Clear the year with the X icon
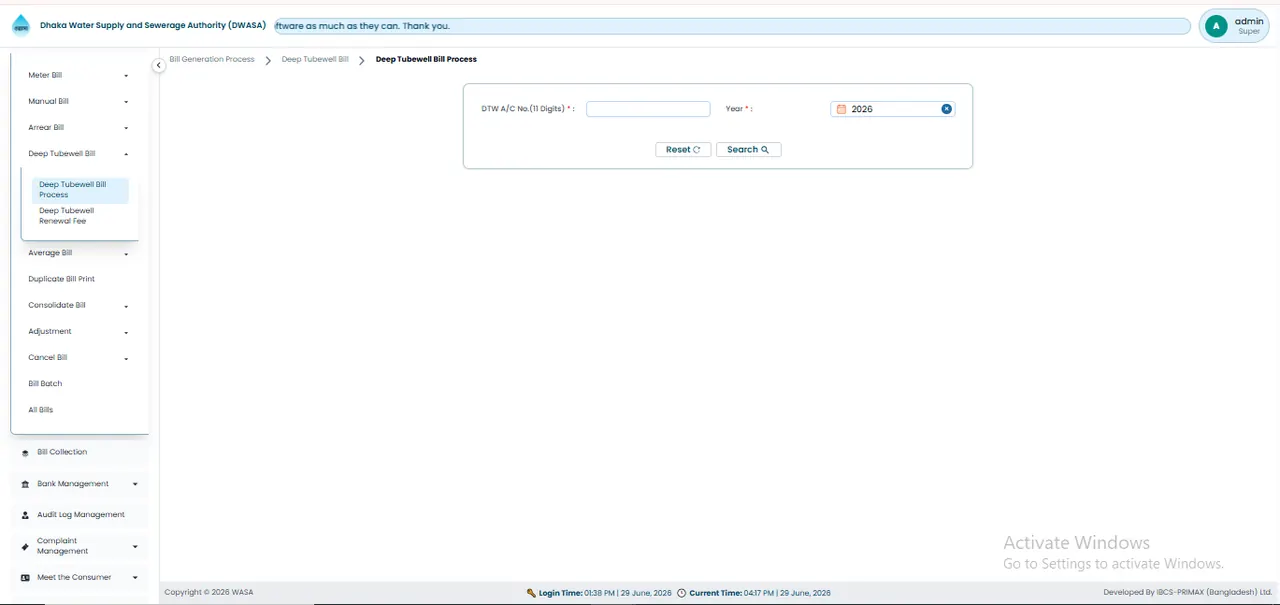Screen dimensions: 1280x605 [946, 109]
